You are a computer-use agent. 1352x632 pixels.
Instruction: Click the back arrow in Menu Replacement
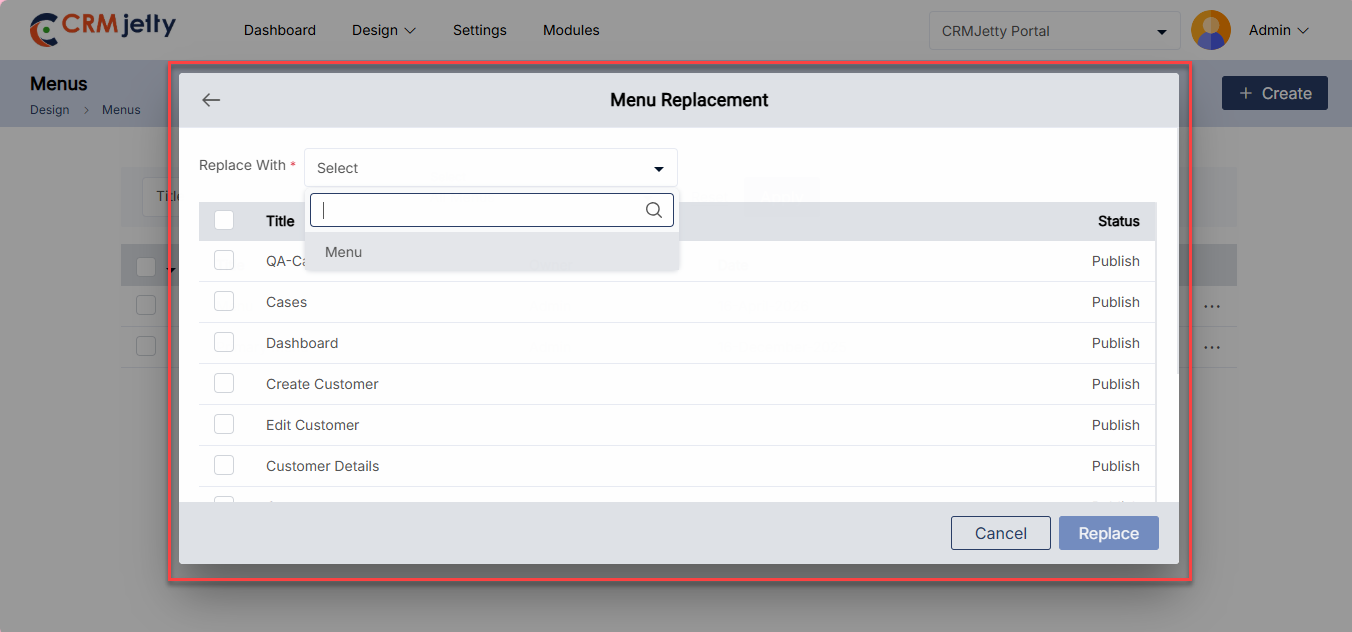(x=211, y=100)
